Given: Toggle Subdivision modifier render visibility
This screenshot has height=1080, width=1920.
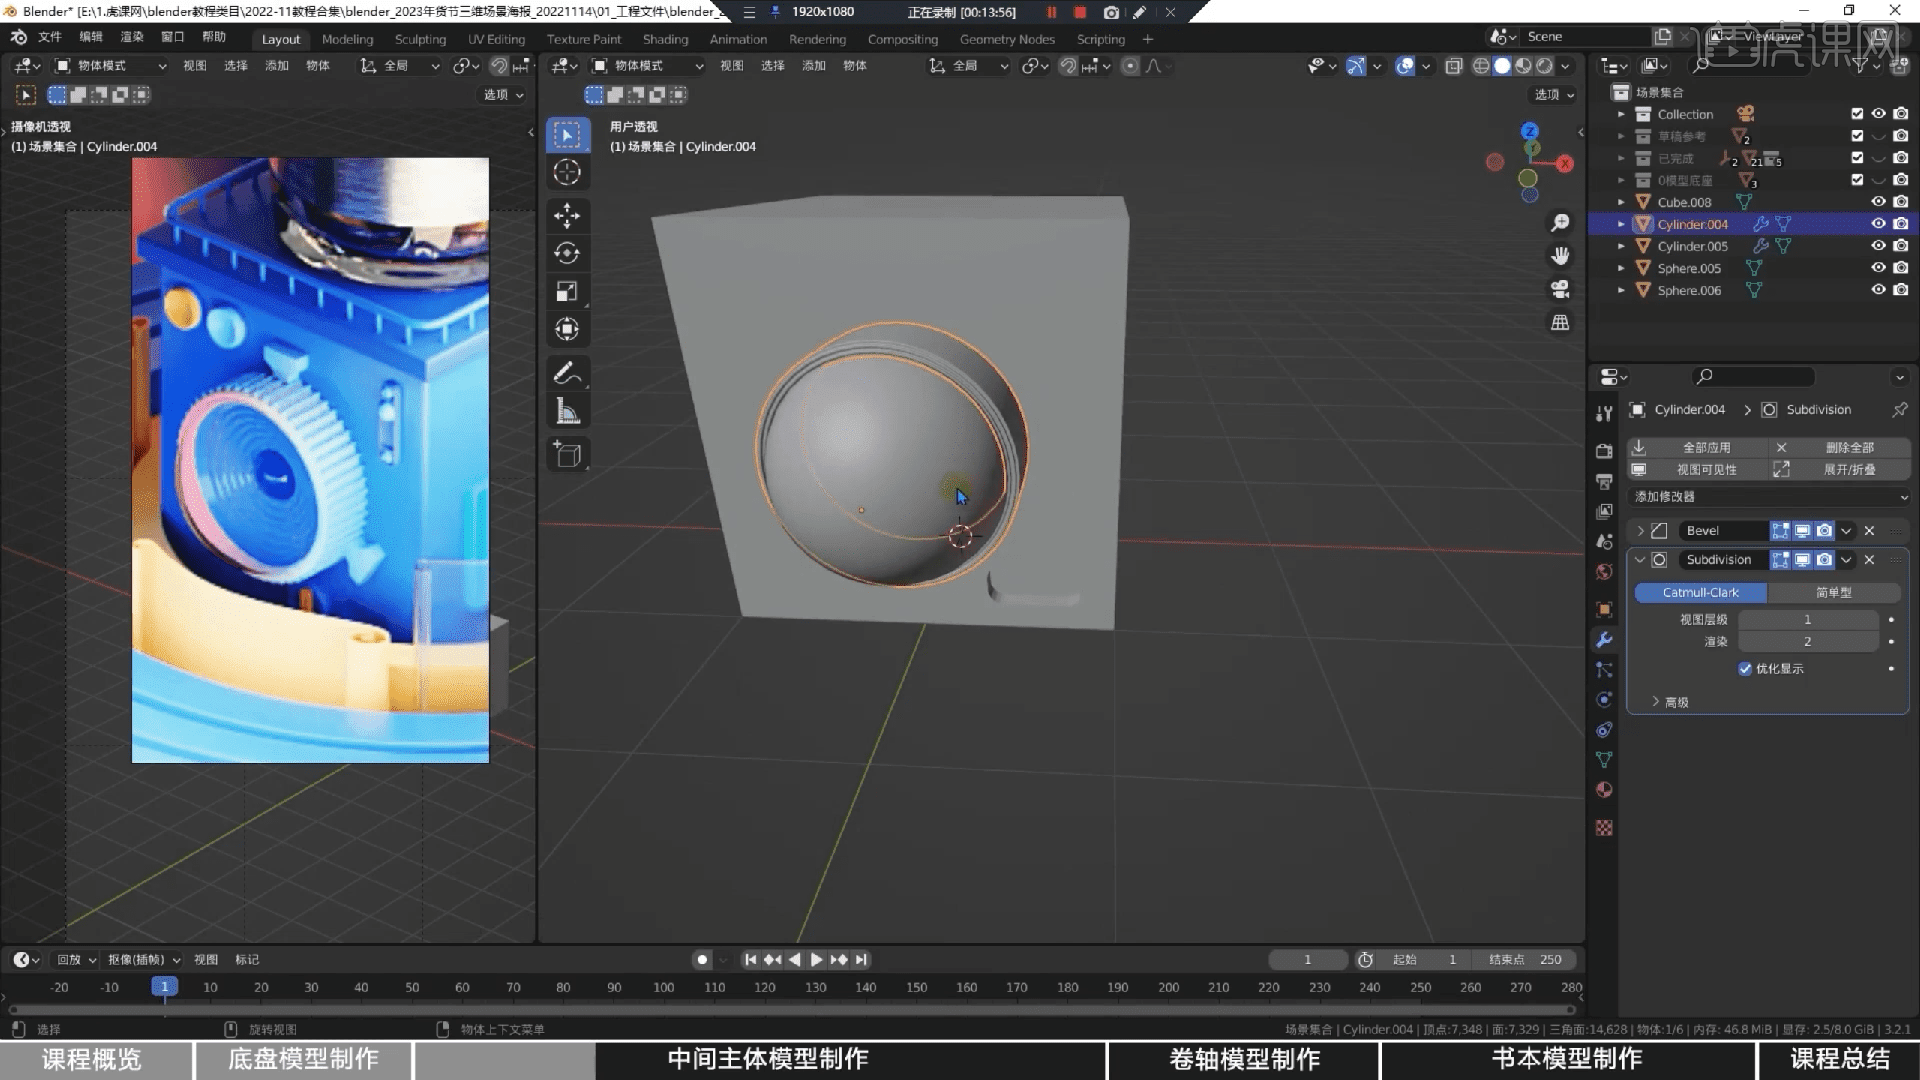Looking at the screenshot, I should [1824, 560].
